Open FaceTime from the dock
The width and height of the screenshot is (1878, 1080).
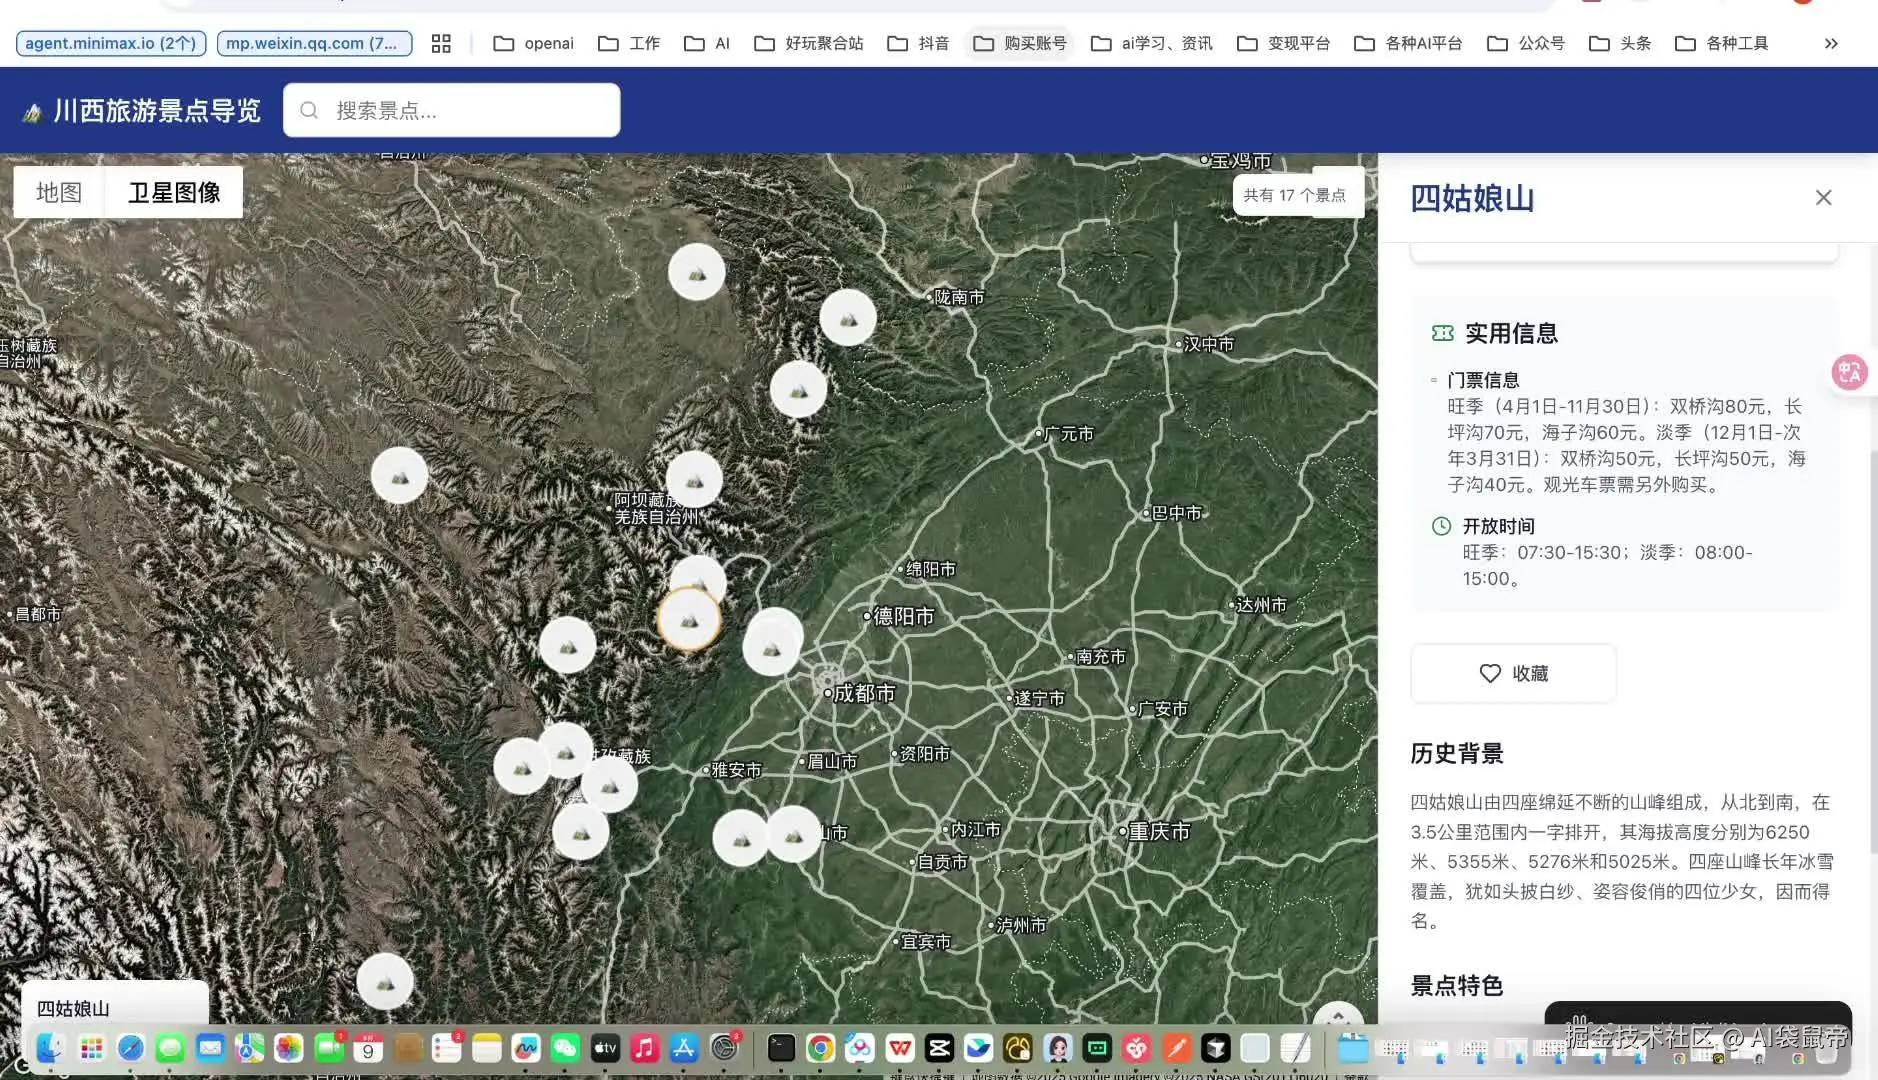pos(329,1047)
